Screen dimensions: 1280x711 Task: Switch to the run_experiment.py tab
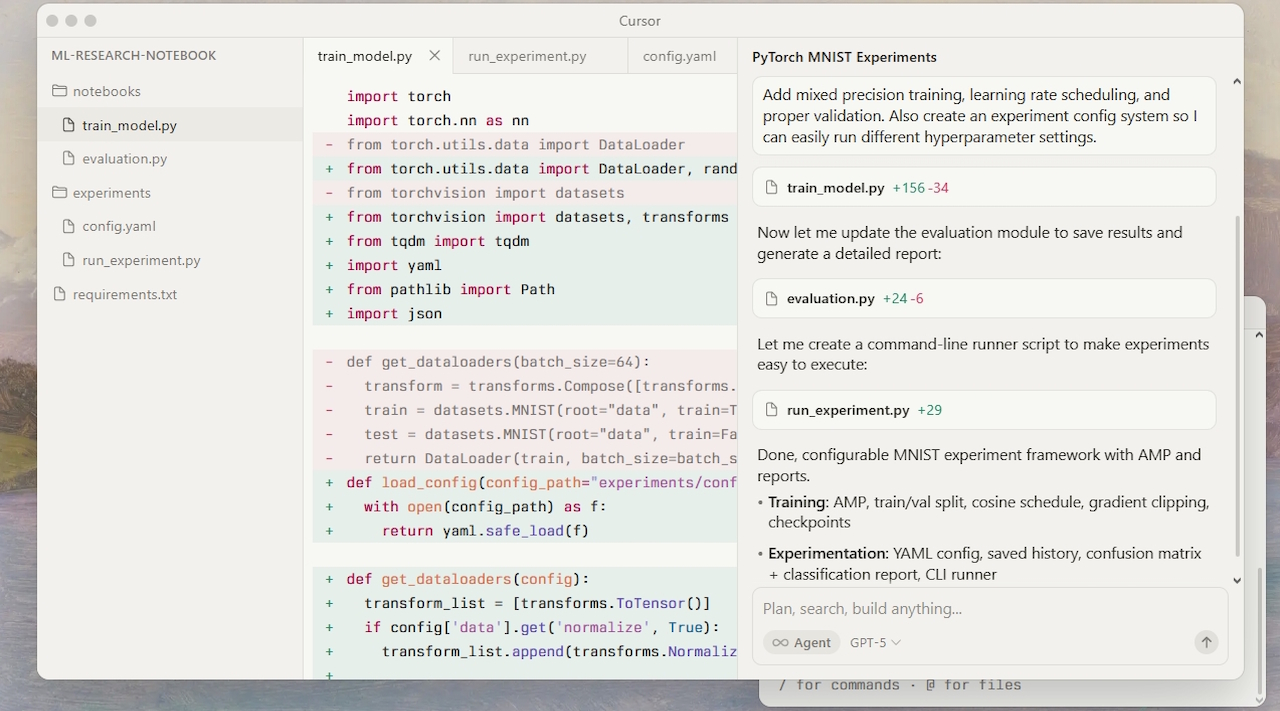(527, 56)
